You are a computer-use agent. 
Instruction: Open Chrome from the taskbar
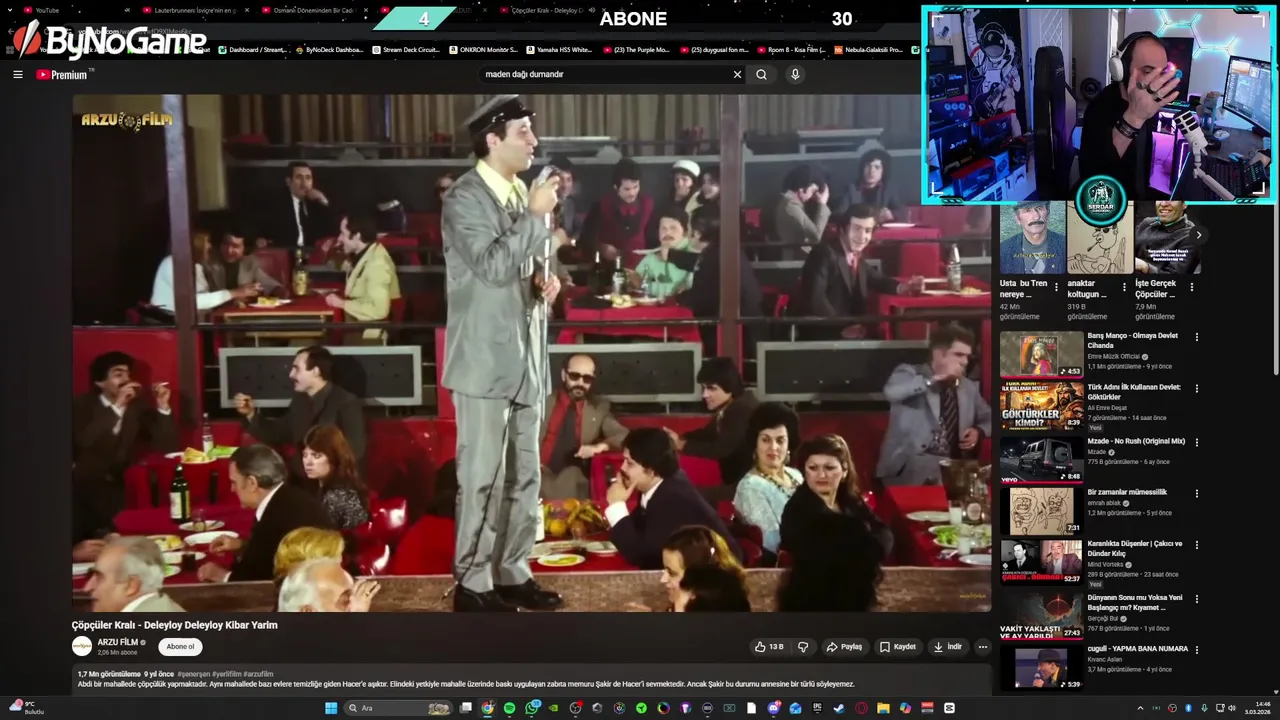(487, 708)
